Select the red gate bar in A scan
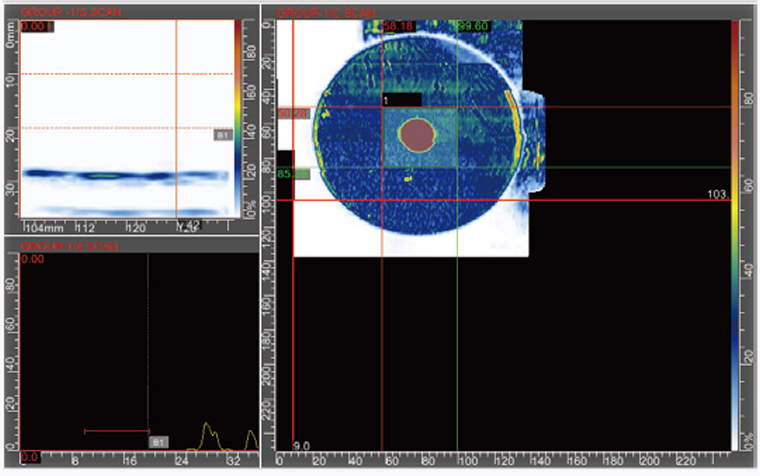This screenshot has height=476, width=760. click(117, 431)
